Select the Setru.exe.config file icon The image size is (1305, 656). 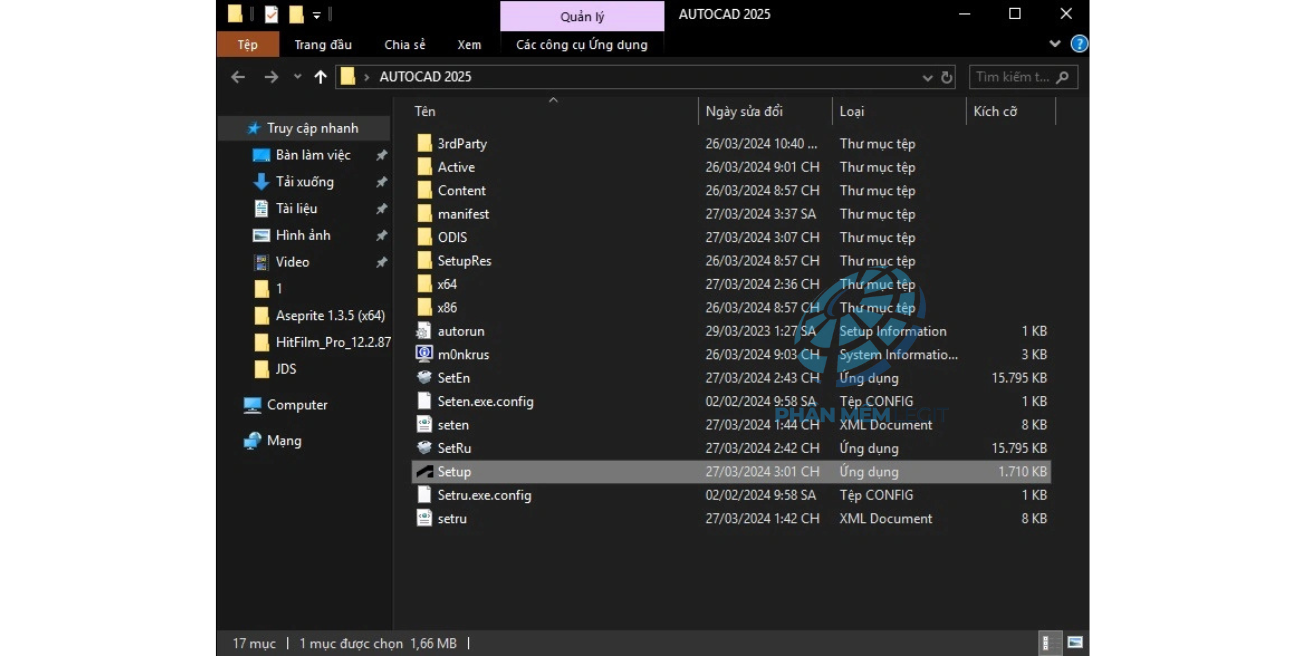tap(424, 495)
